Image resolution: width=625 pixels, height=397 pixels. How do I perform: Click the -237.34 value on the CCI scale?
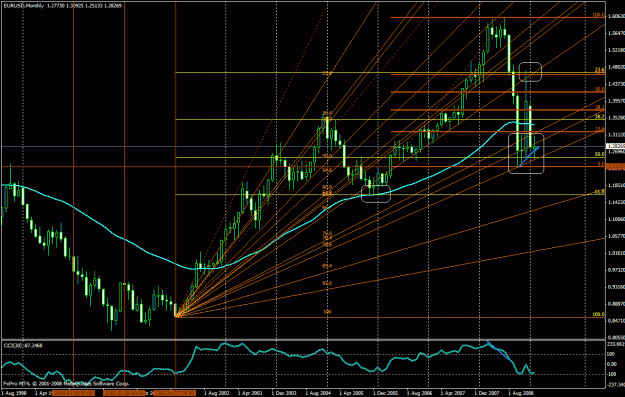616,385
